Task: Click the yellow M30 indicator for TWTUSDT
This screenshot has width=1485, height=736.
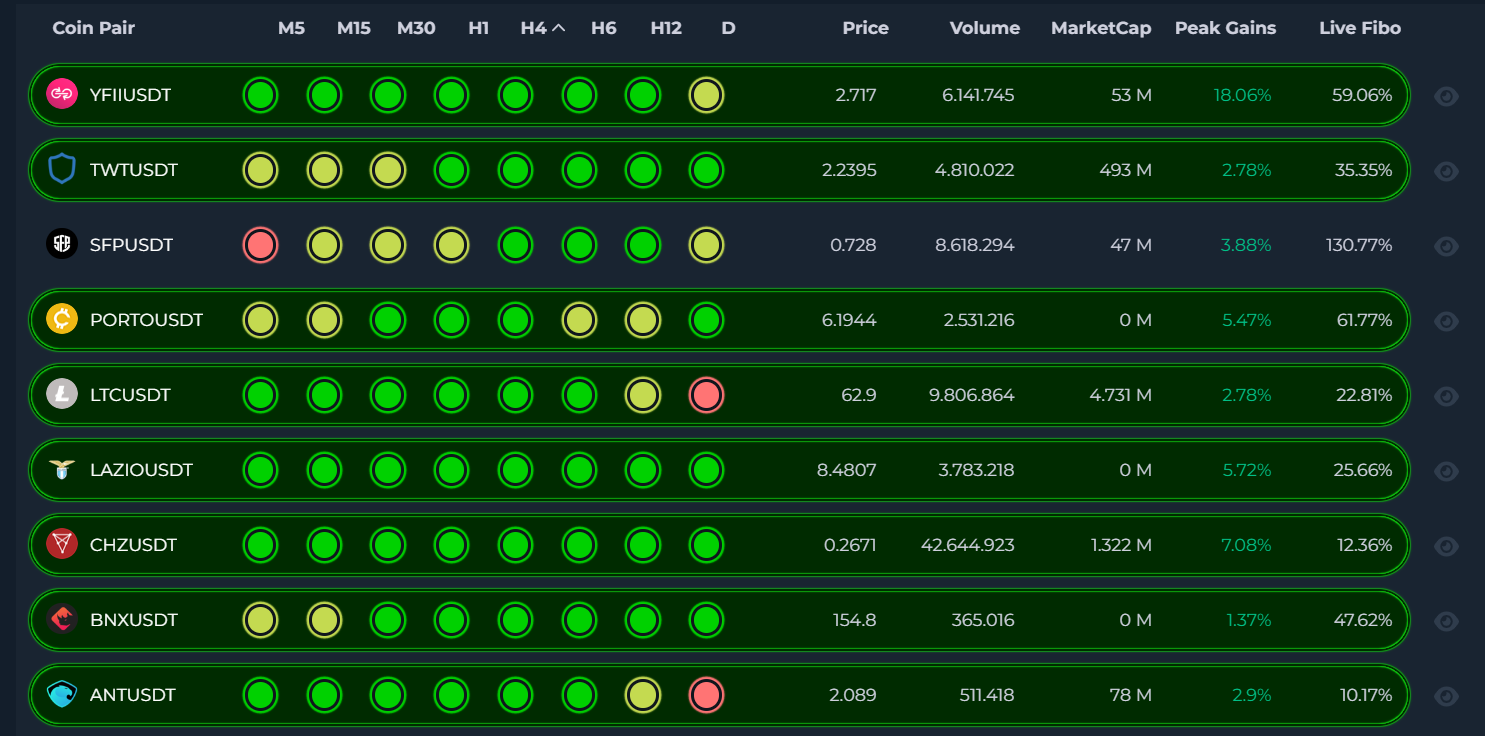Action: (x=387, y=170)
